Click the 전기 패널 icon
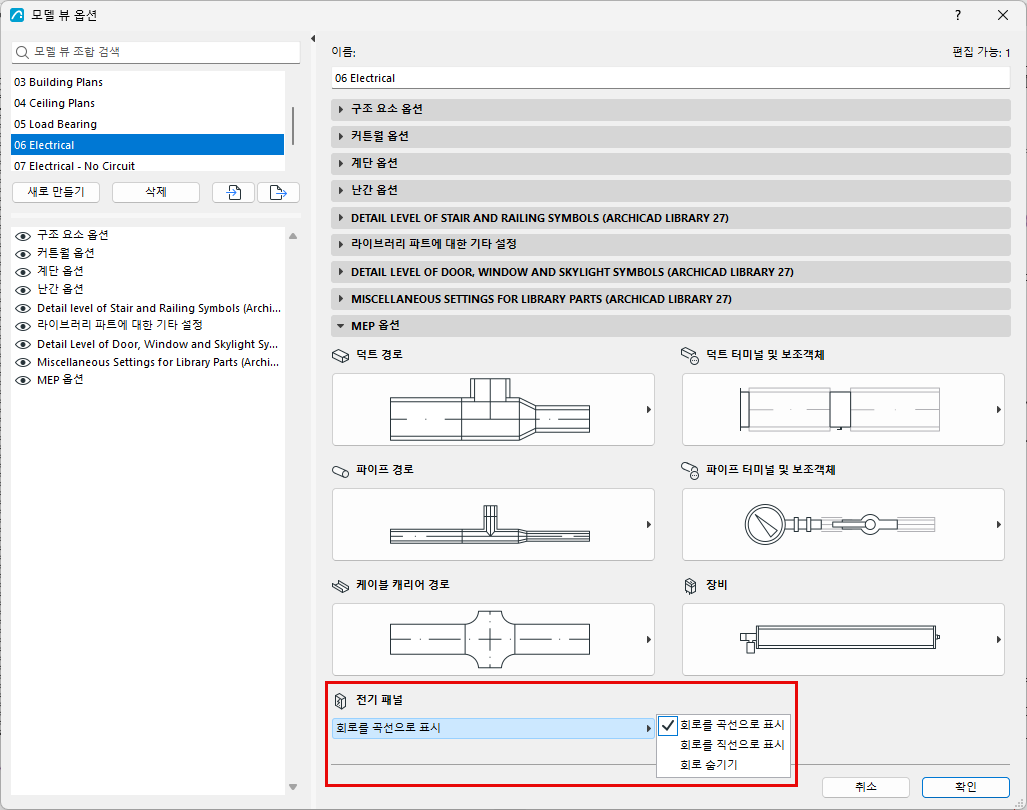Screen dimensions: 1027x810 click(x=341, y=701)
